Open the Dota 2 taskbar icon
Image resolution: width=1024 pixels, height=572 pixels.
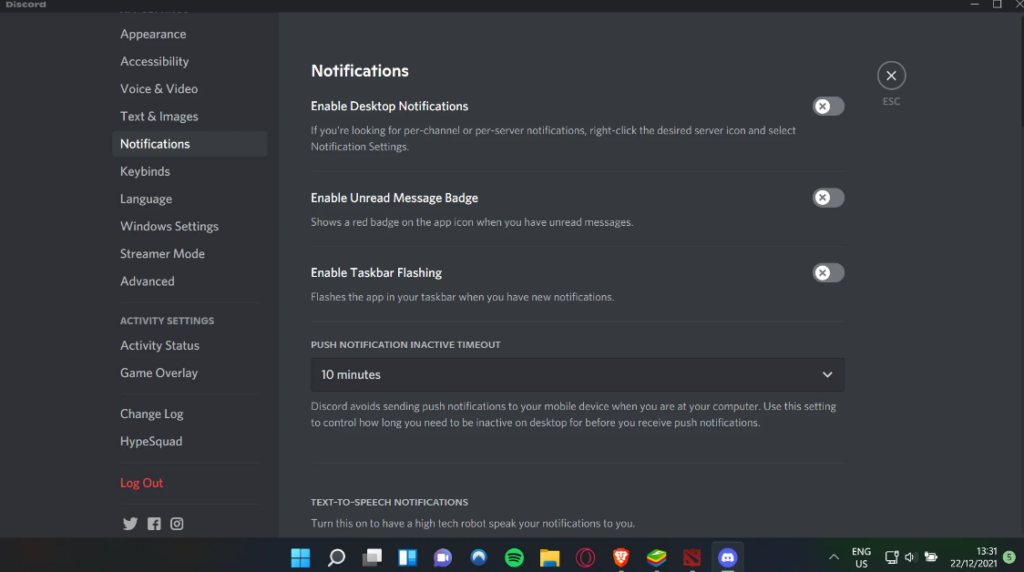click(692, 558)
